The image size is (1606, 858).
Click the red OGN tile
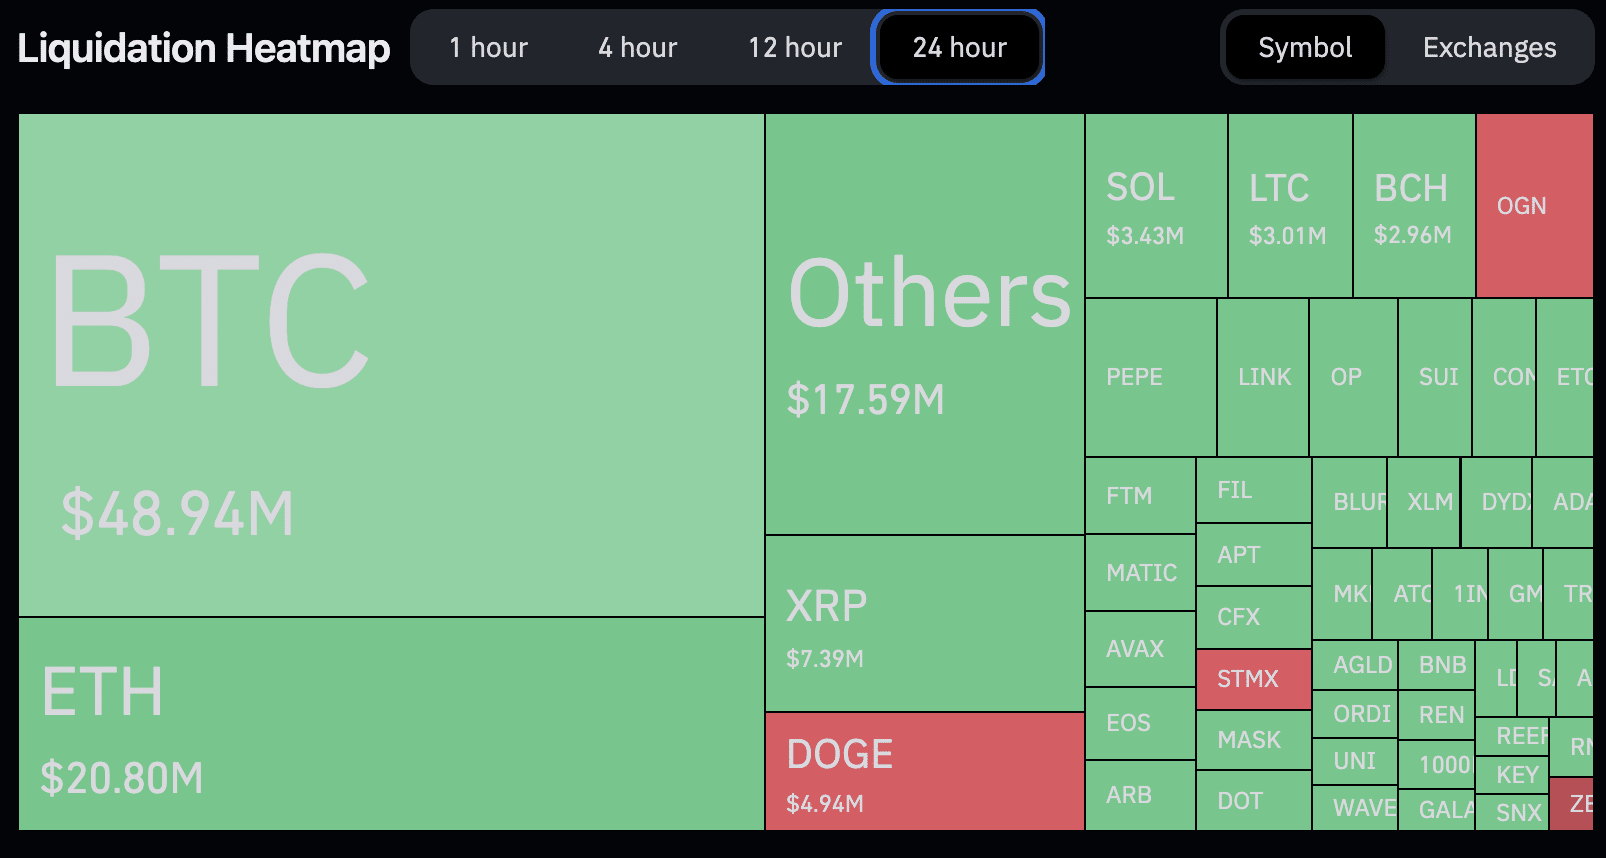(1534, 206)
